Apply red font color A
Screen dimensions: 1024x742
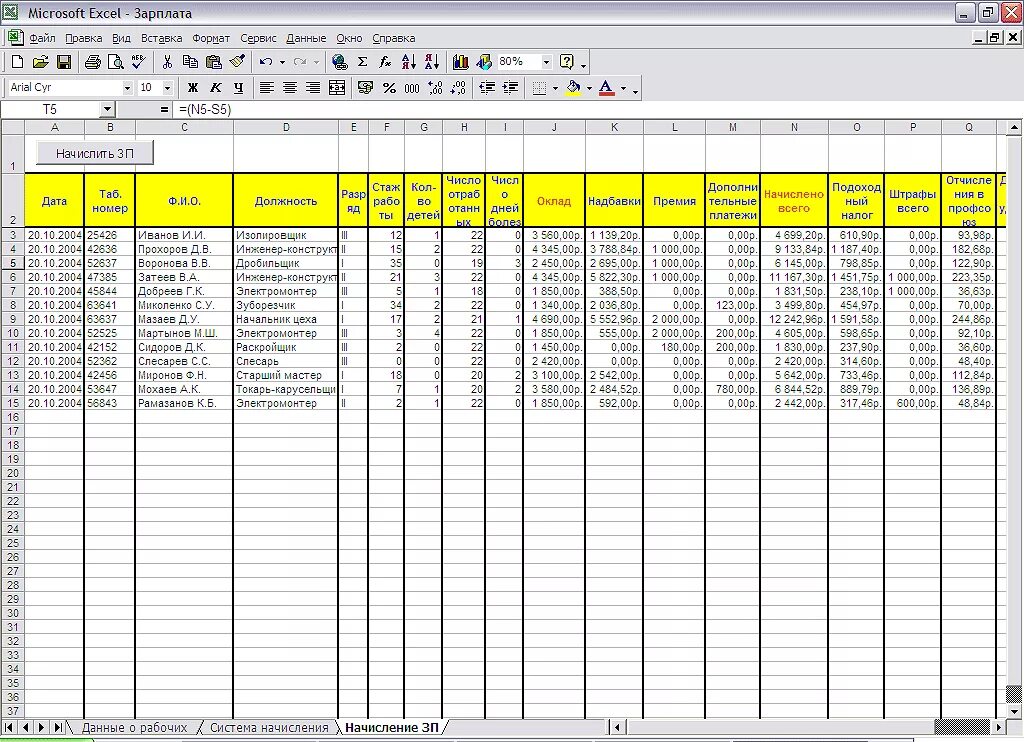point(607,88)
